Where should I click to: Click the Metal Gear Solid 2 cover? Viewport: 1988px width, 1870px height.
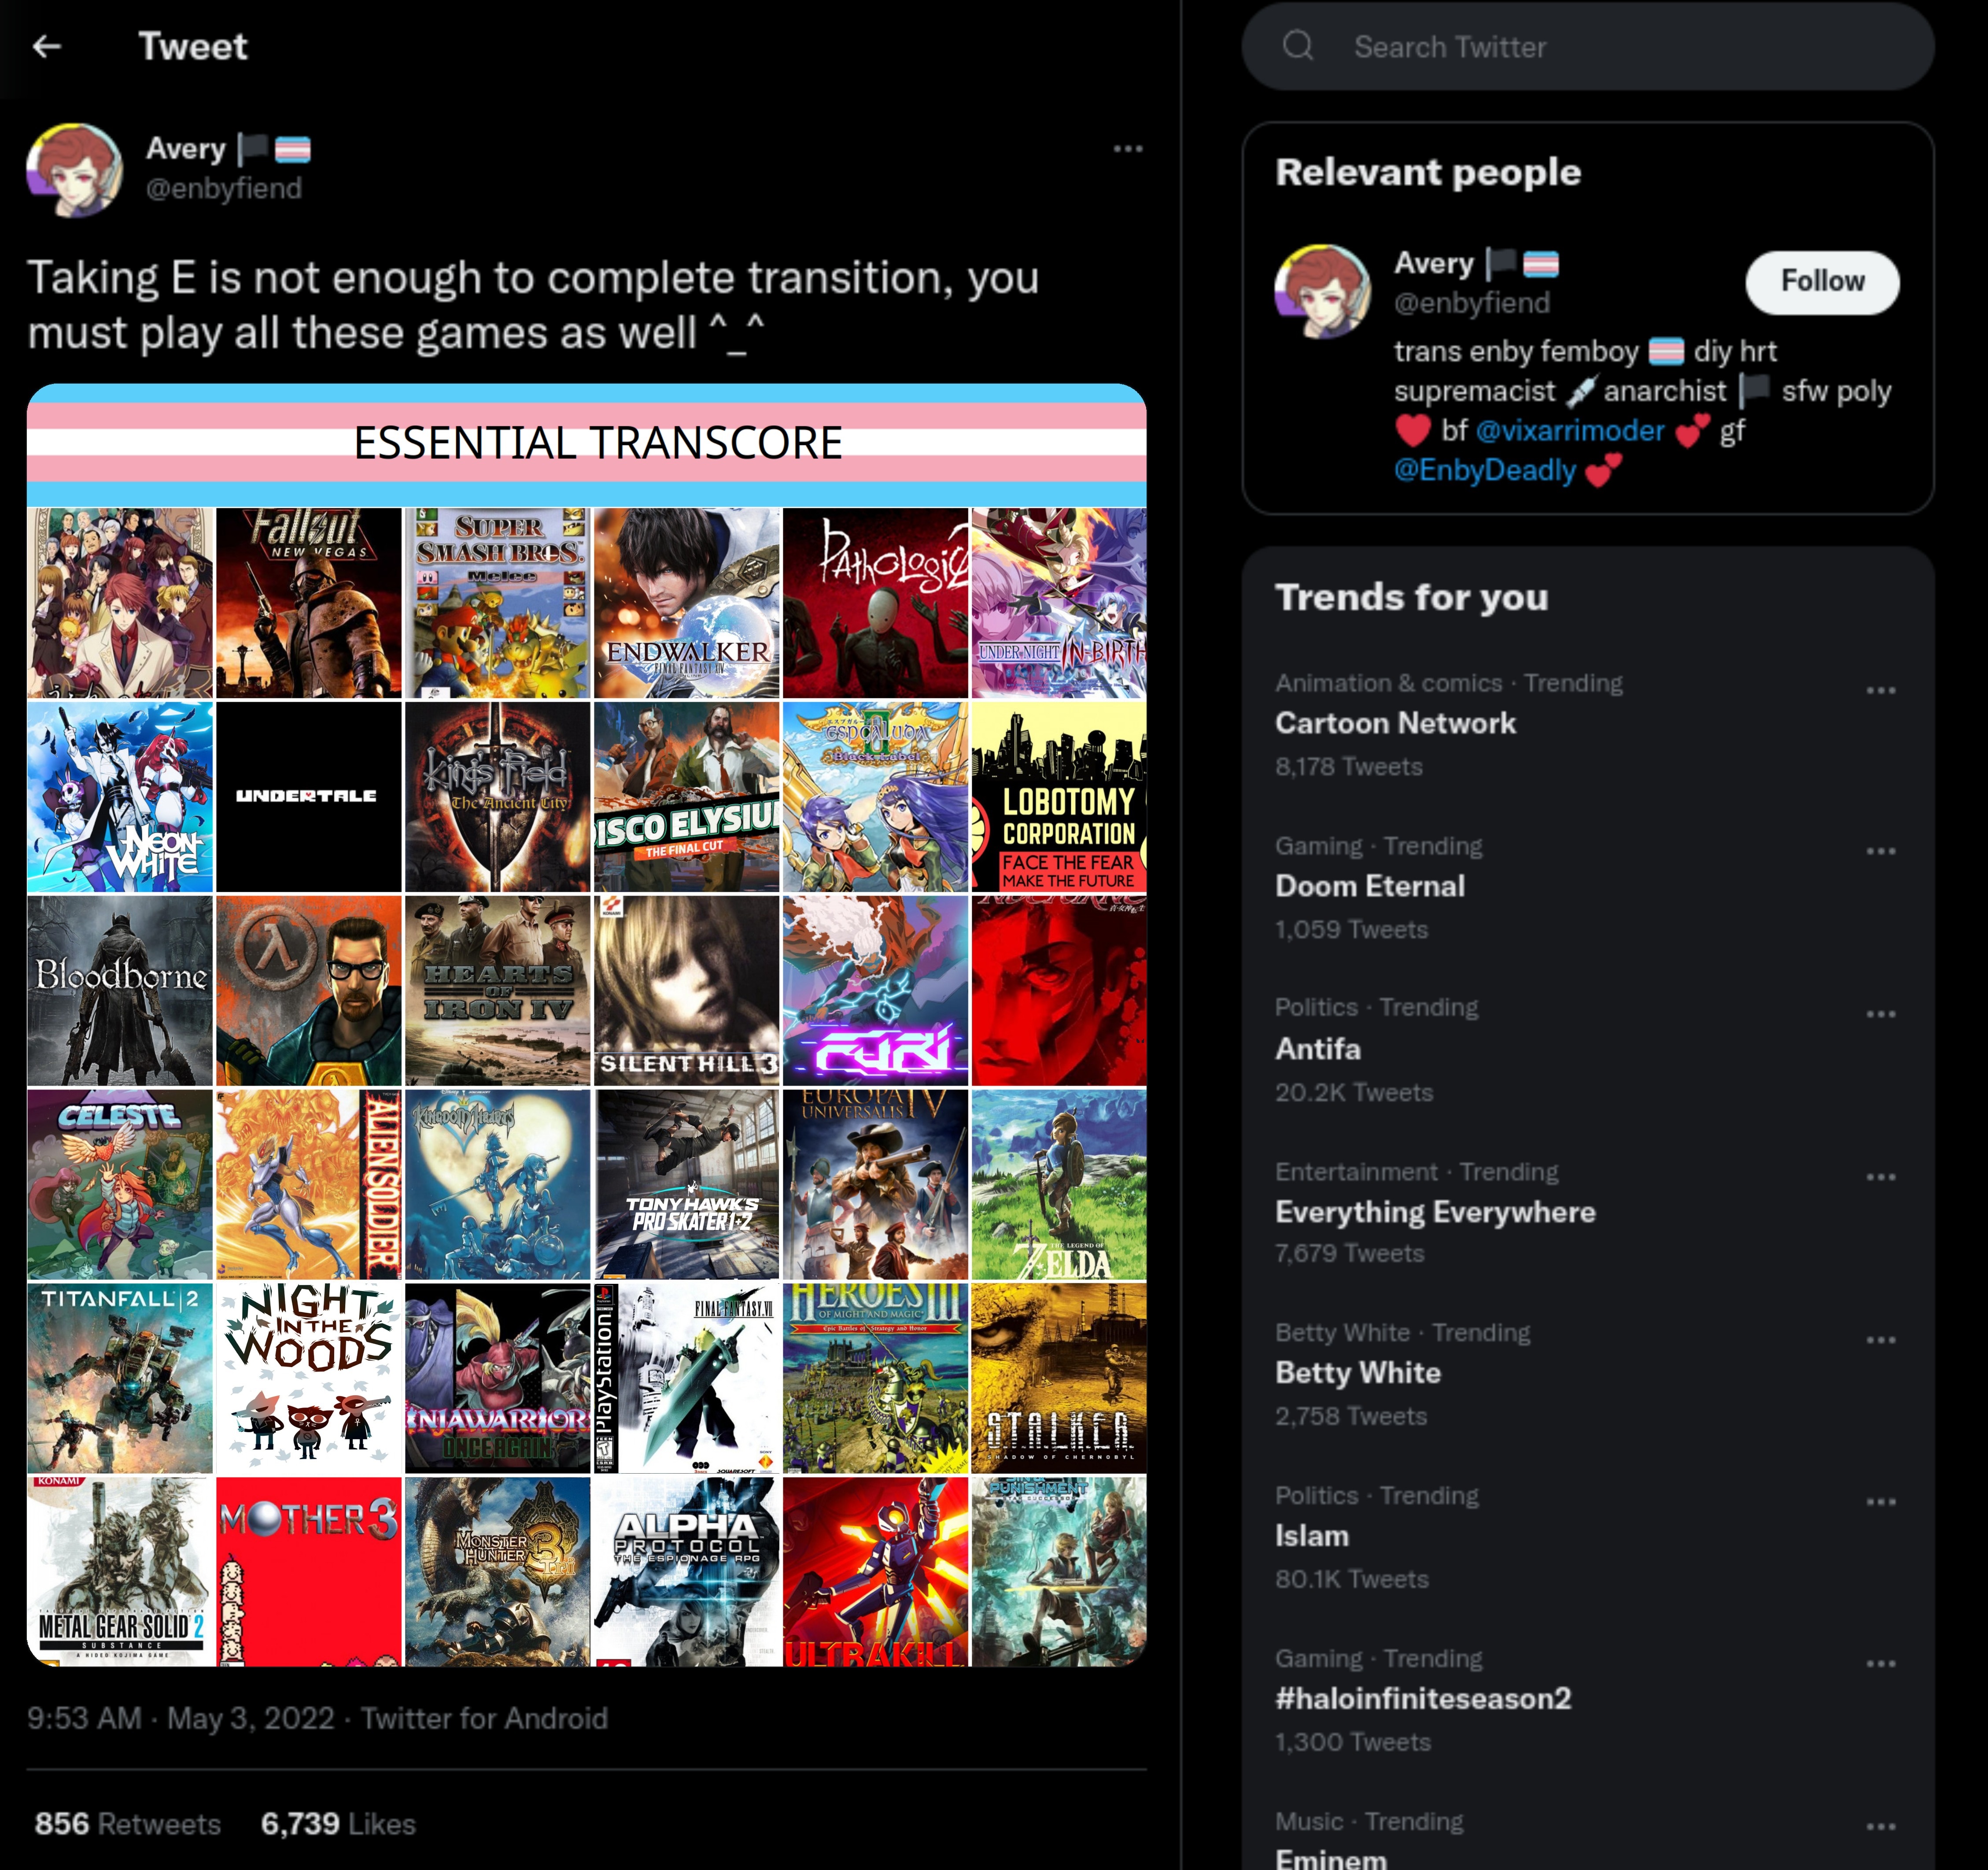click(120, 1571)
